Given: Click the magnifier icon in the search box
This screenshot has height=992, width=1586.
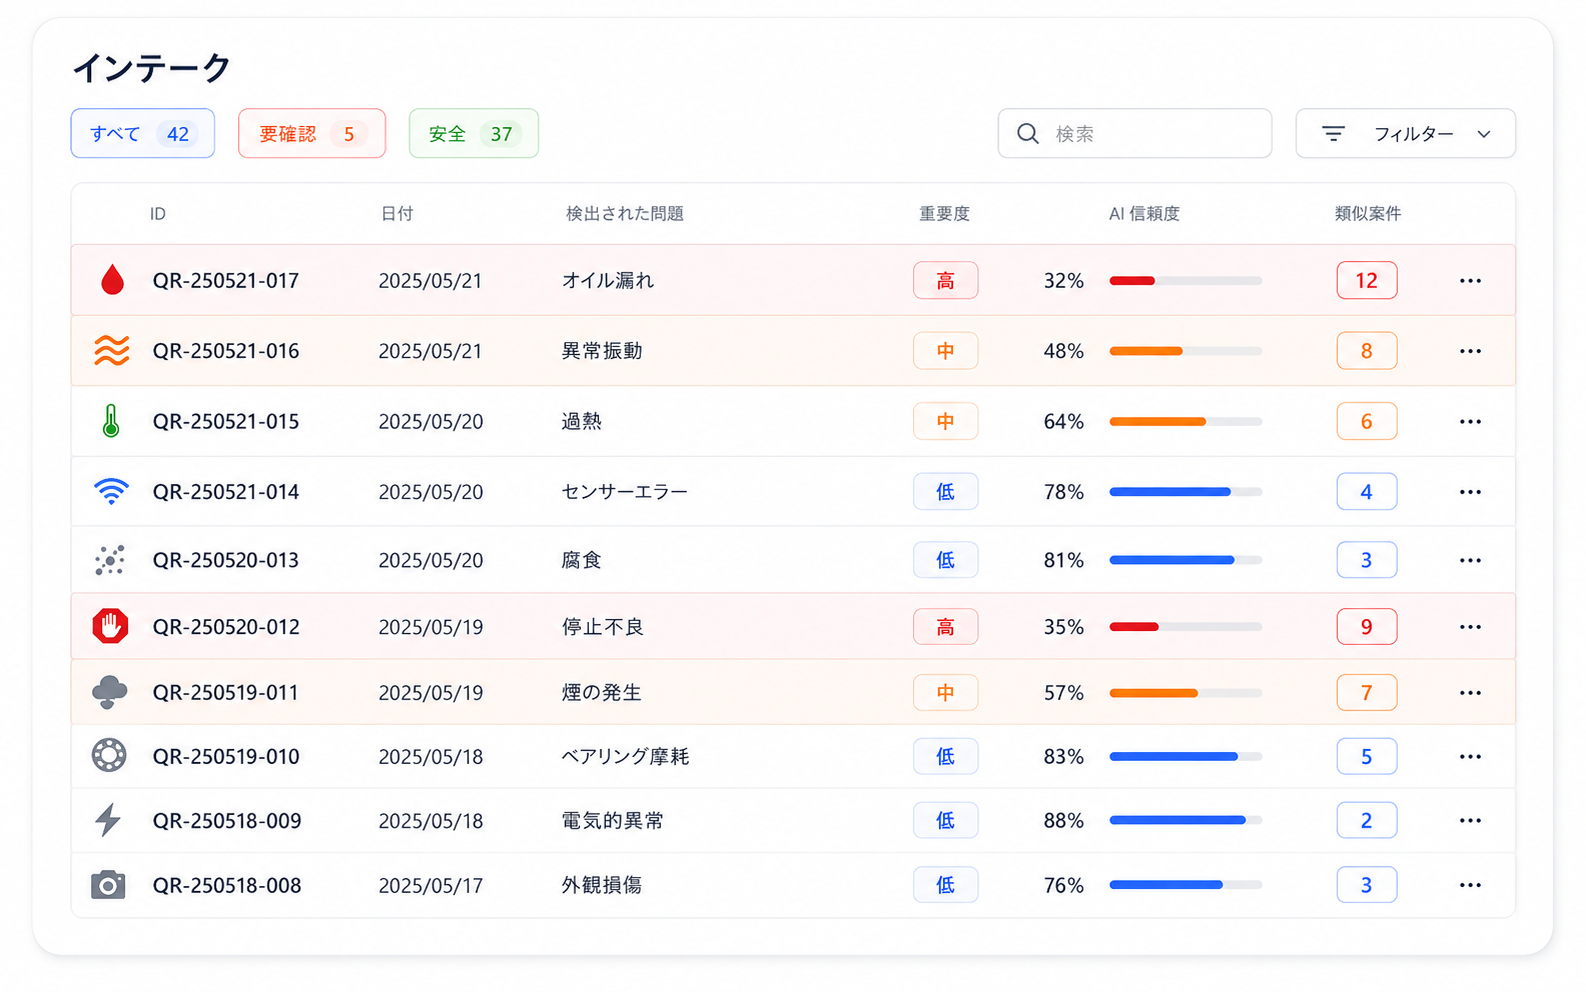Looking at the screenshot, I should (x=1028, y=133).
